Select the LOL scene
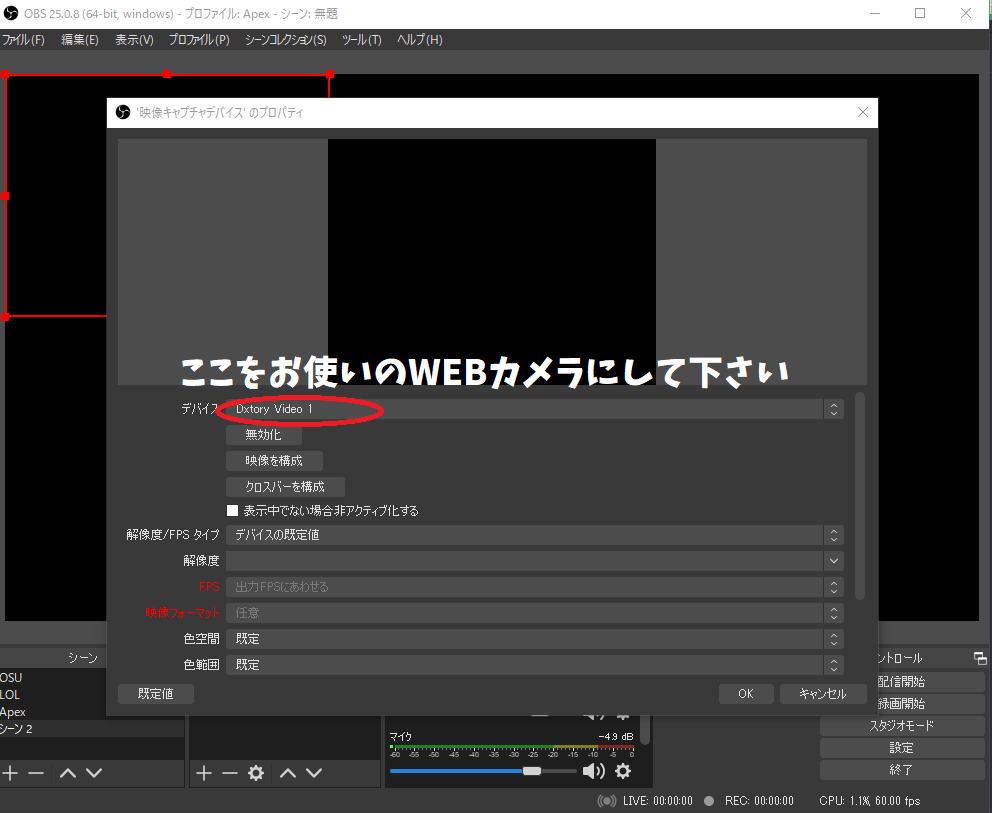992x813 pixels. [53, 694]
